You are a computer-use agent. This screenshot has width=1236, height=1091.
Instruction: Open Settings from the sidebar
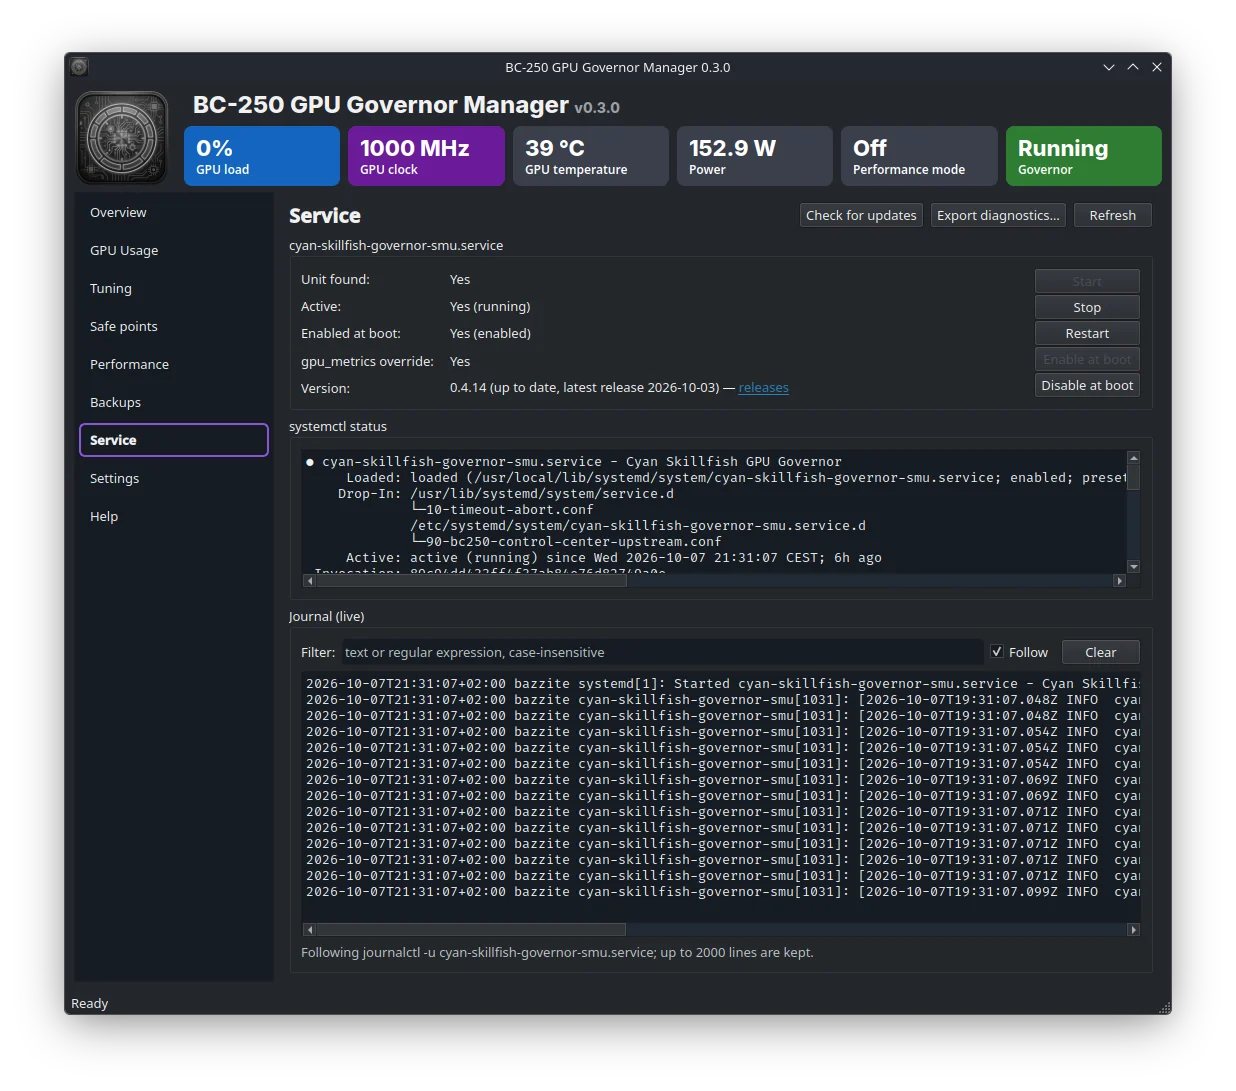coord(174,478)
